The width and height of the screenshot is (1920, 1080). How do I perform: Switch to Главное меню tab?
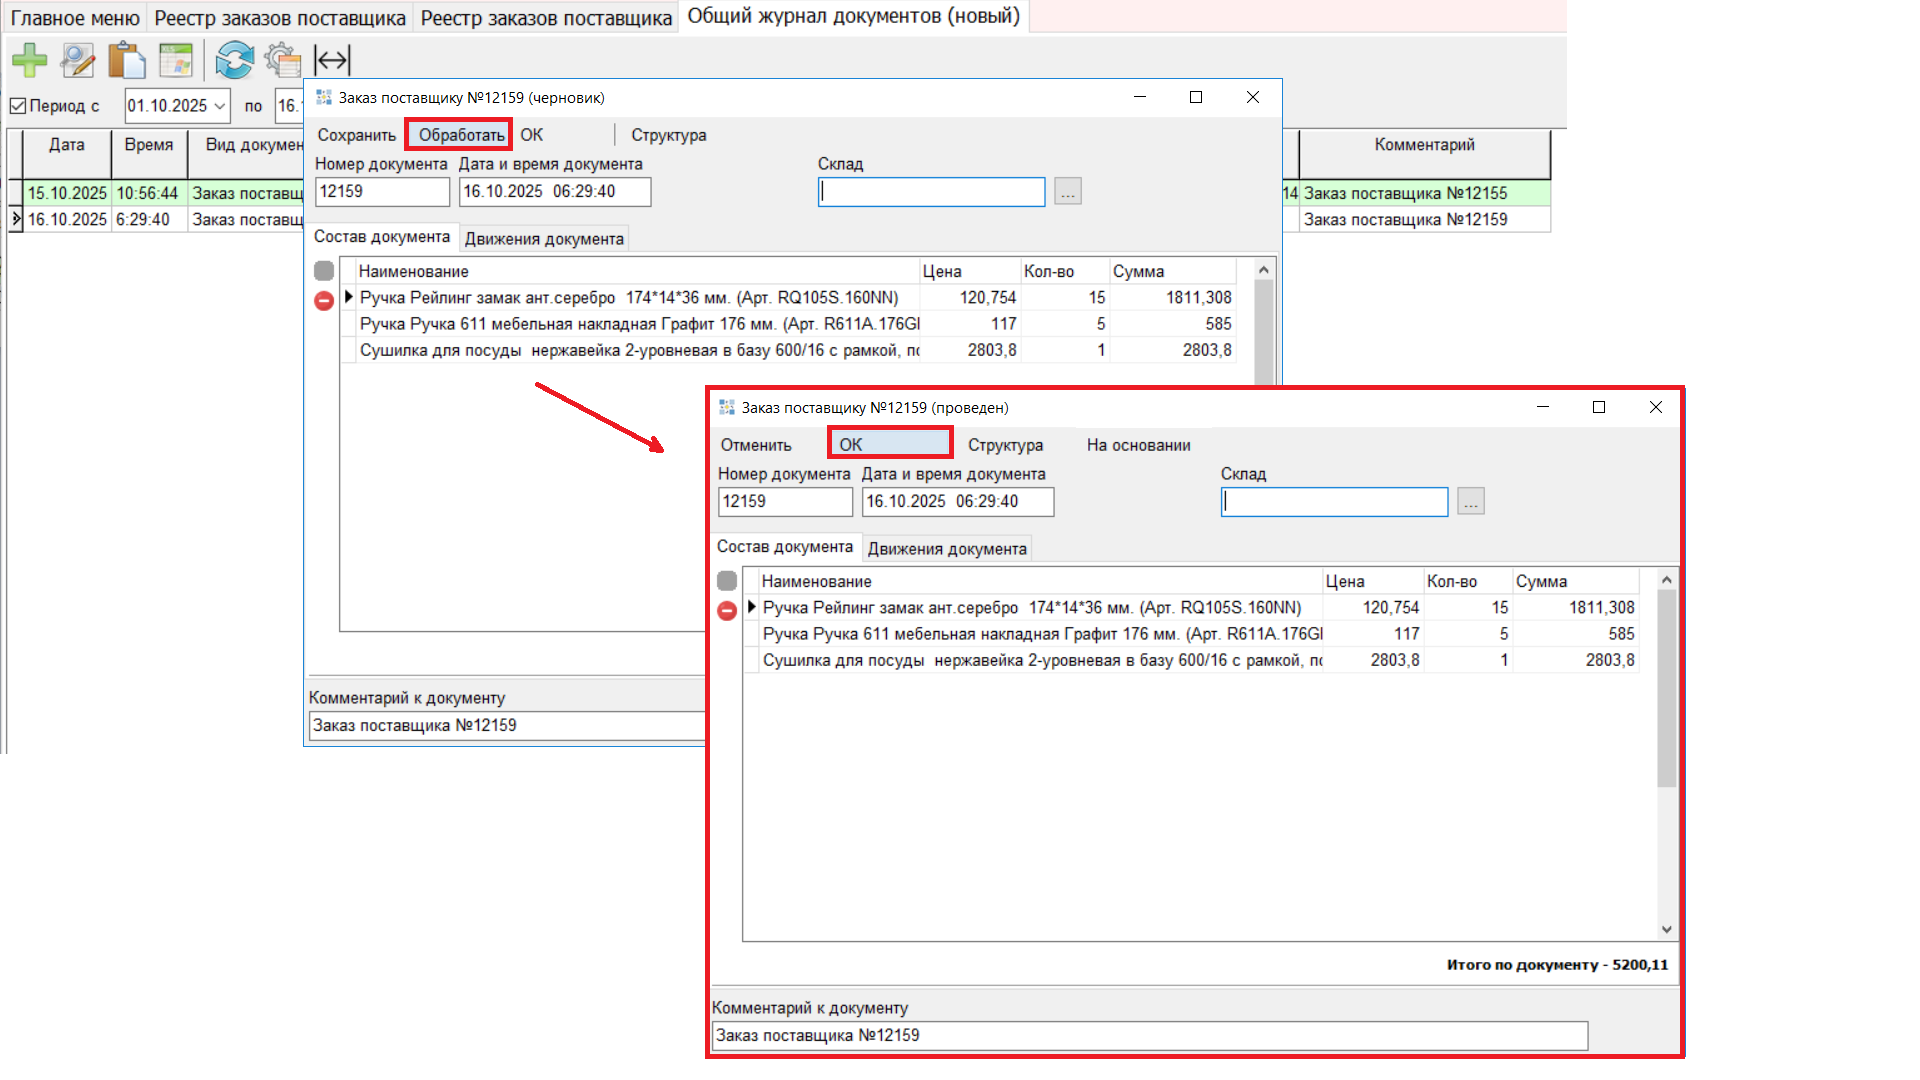click(75, 18)
